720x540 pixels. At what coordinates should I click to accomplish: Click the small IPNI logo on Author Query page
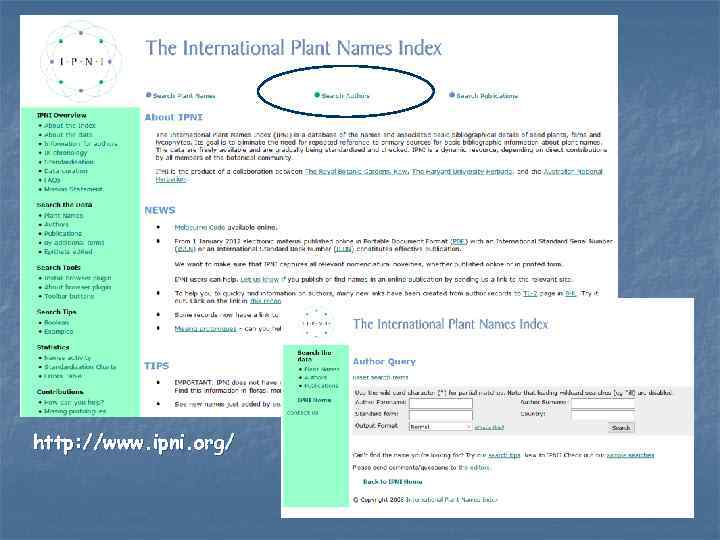[x=316, y=323]
